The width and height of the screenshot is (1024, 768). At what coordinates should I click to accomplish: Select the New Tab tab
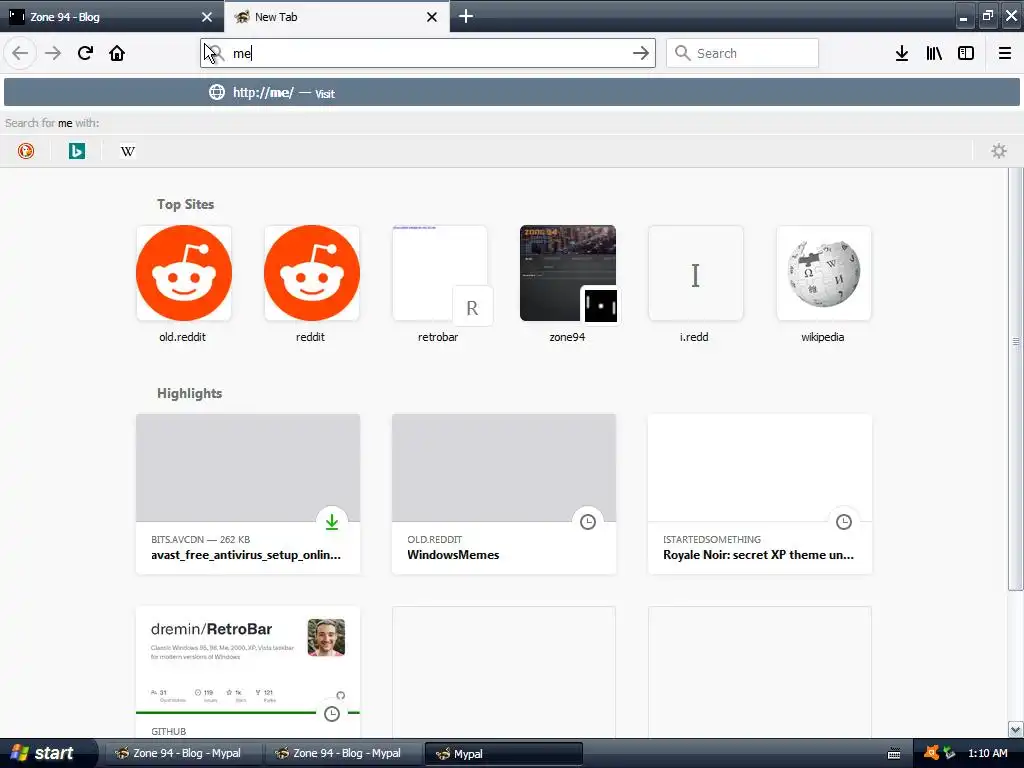[336, 16]
